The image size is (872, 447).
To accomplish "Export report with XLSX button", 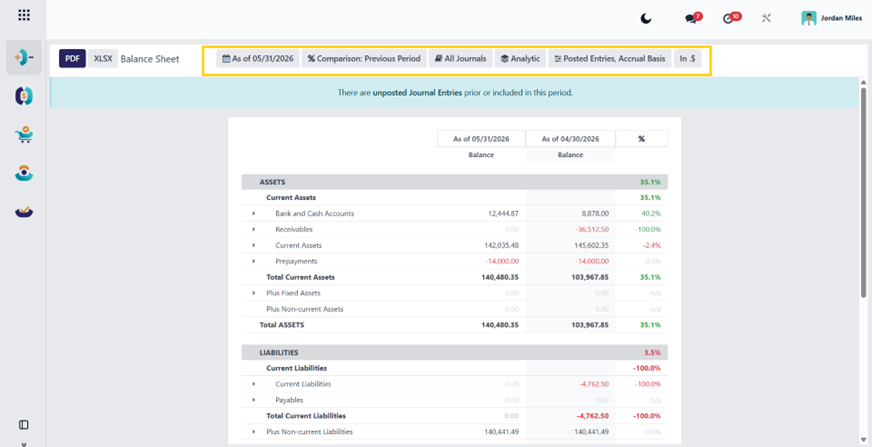I will coord(103,58).
